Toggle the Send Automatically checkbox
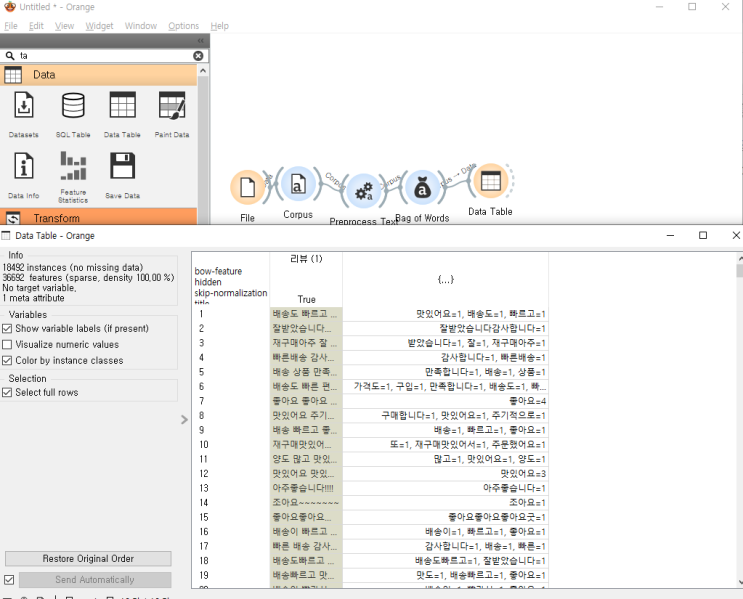Screen dimensions: 743x599 point(9,580)
